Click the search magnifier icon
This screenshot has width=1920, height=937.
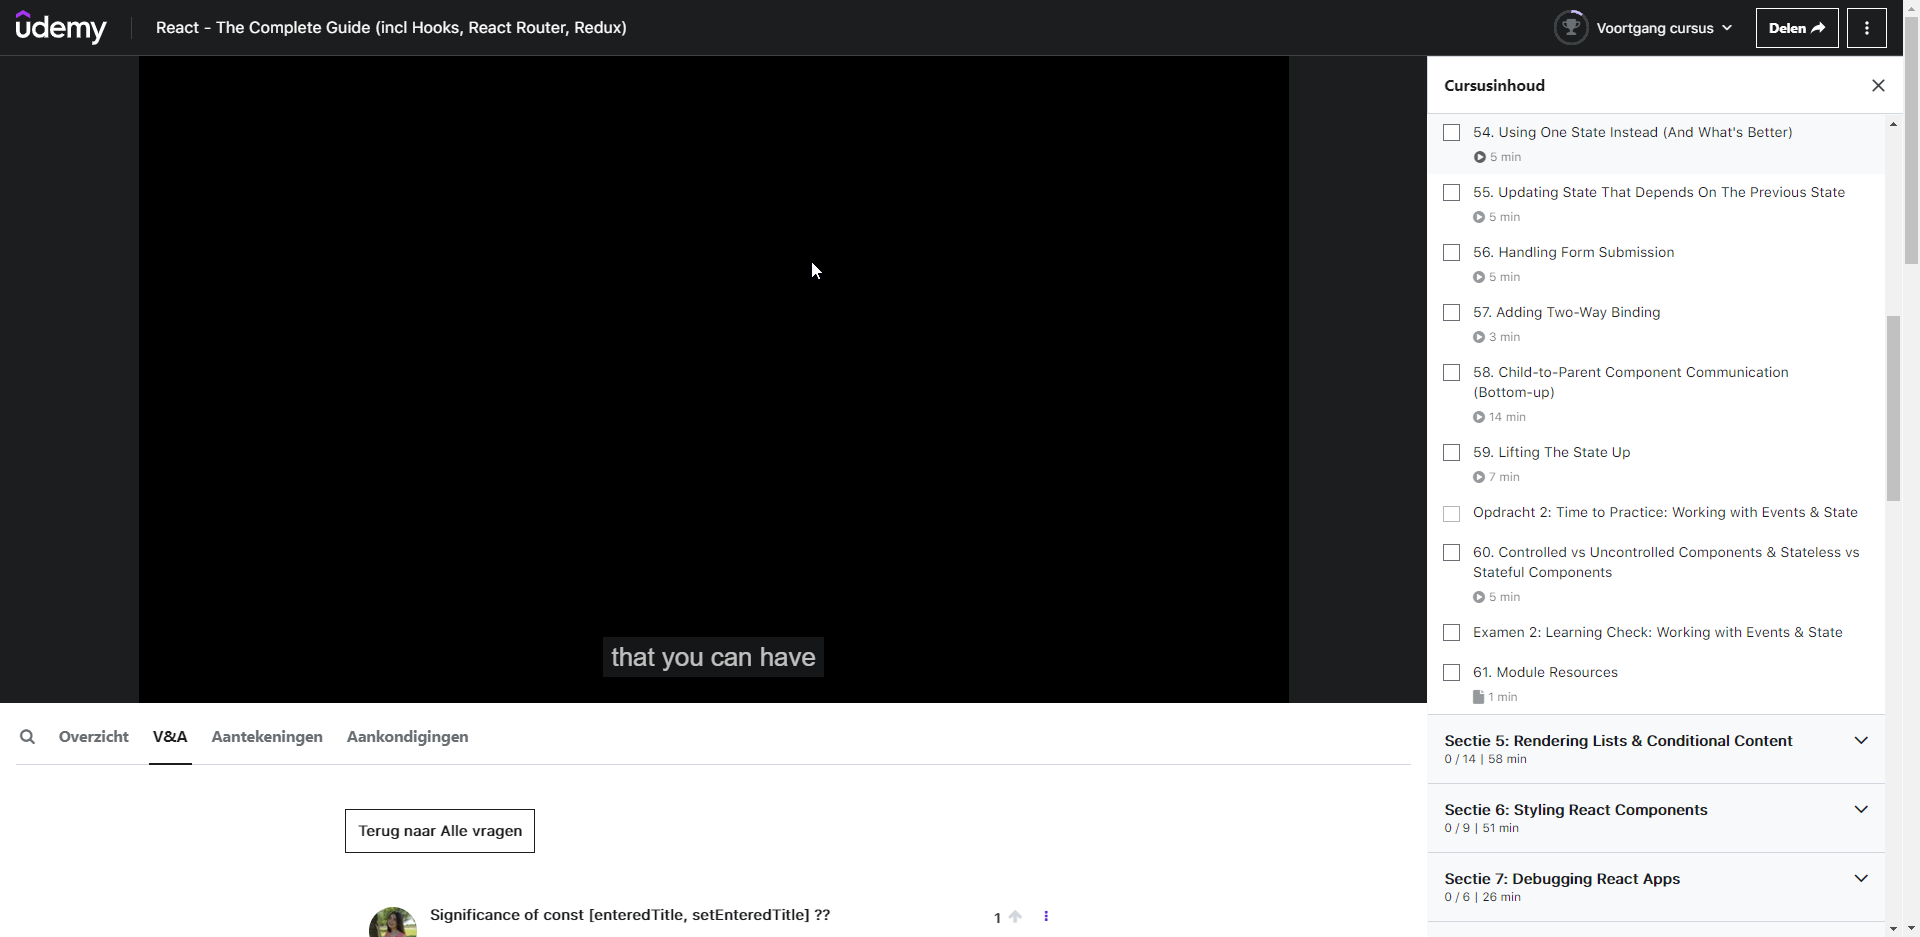[28, 737]
